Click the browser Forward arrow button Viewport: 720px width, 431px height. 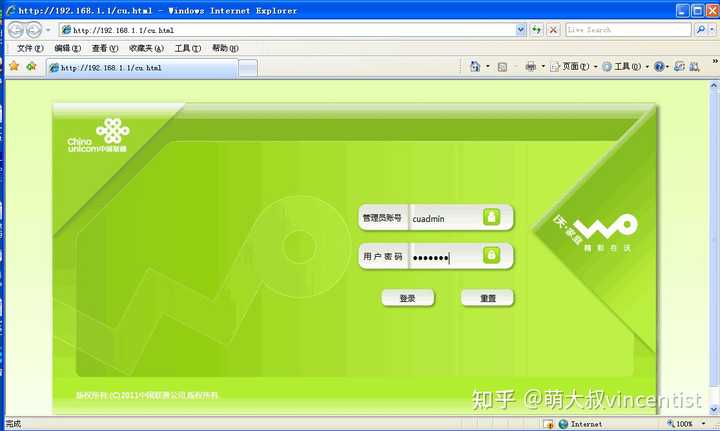point(34,30)
